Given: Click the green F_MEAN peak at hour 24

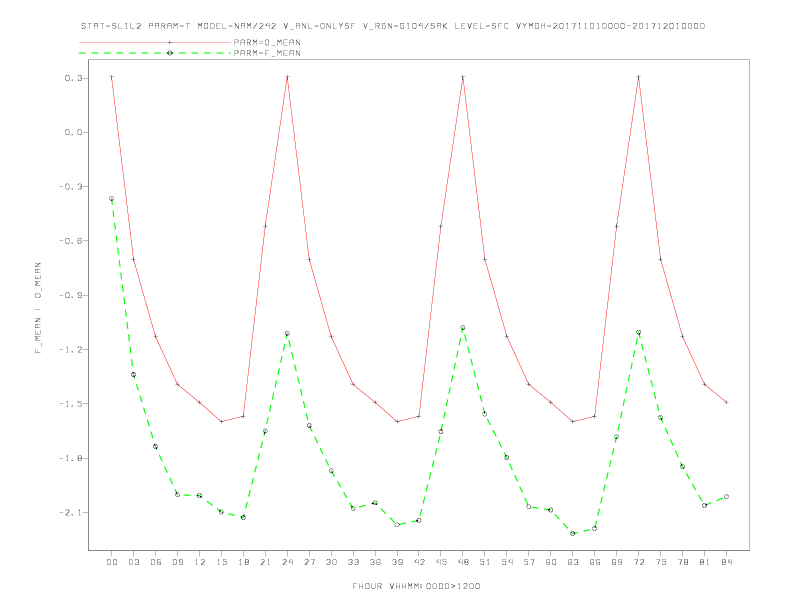Looking at the screenshot, I should [x=287, y=334].
